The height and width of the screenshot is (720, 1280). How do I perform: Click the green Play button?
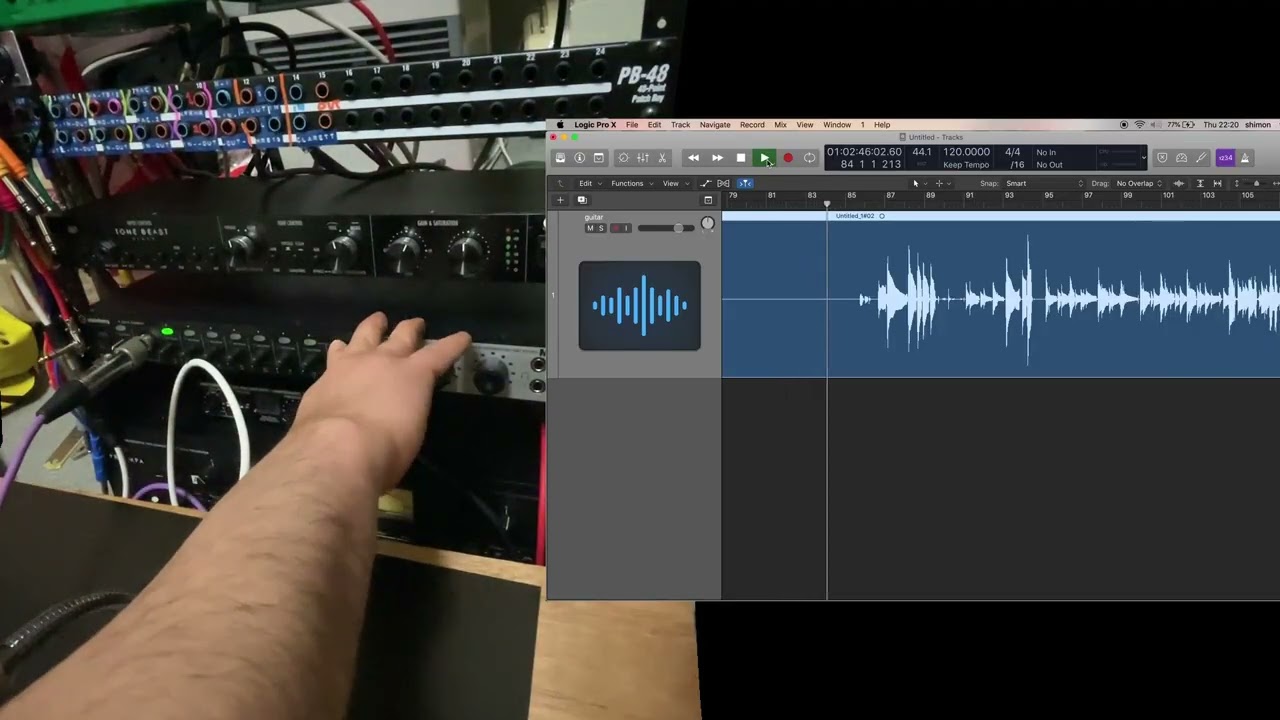764,158
